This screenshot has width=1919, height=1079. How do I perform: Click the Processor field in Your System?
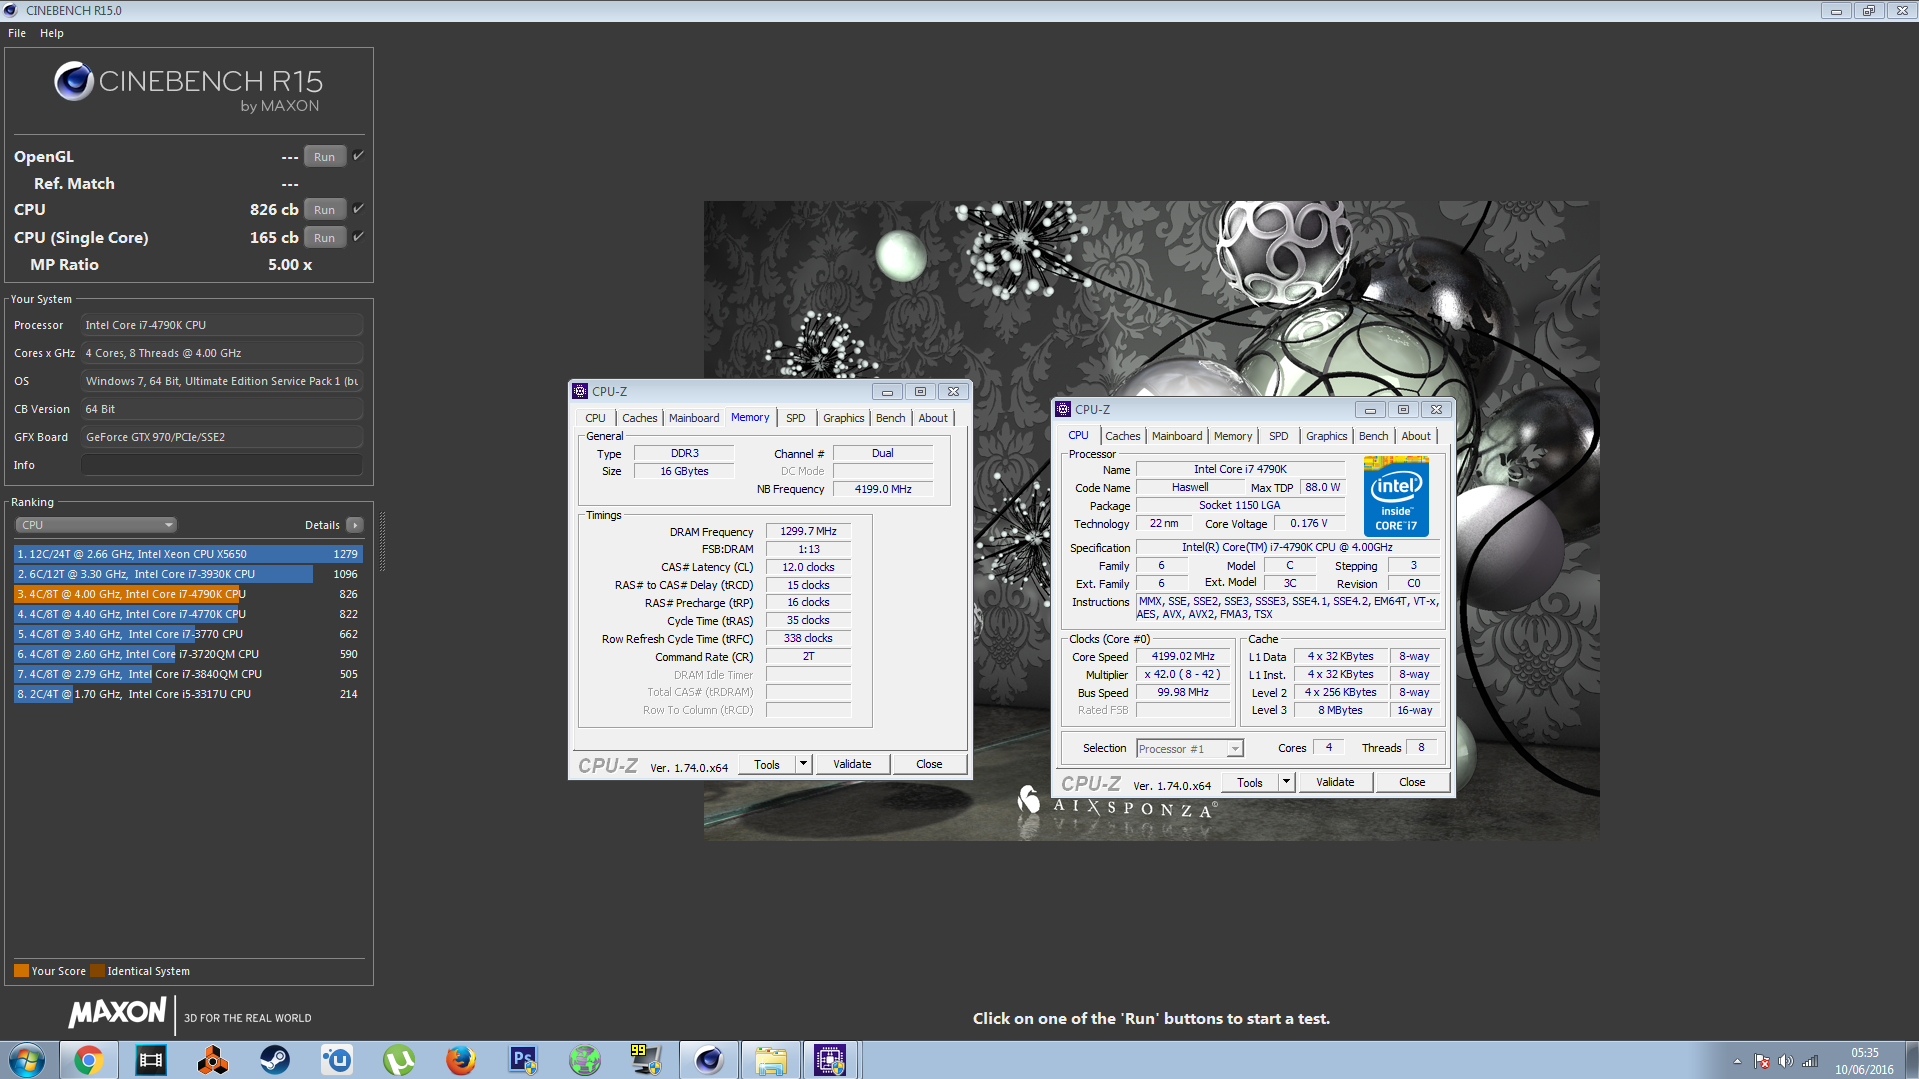point(221,325)
